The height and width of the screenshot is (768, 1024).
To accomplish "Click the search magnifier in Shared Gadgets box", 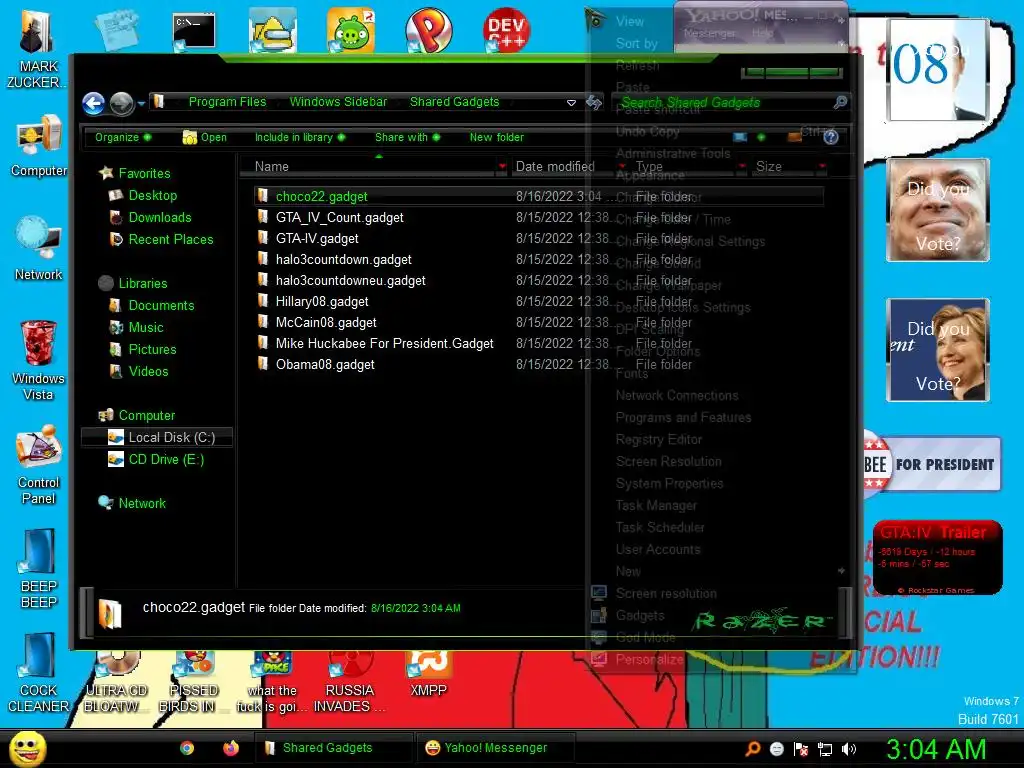I will tap(840, 102).
